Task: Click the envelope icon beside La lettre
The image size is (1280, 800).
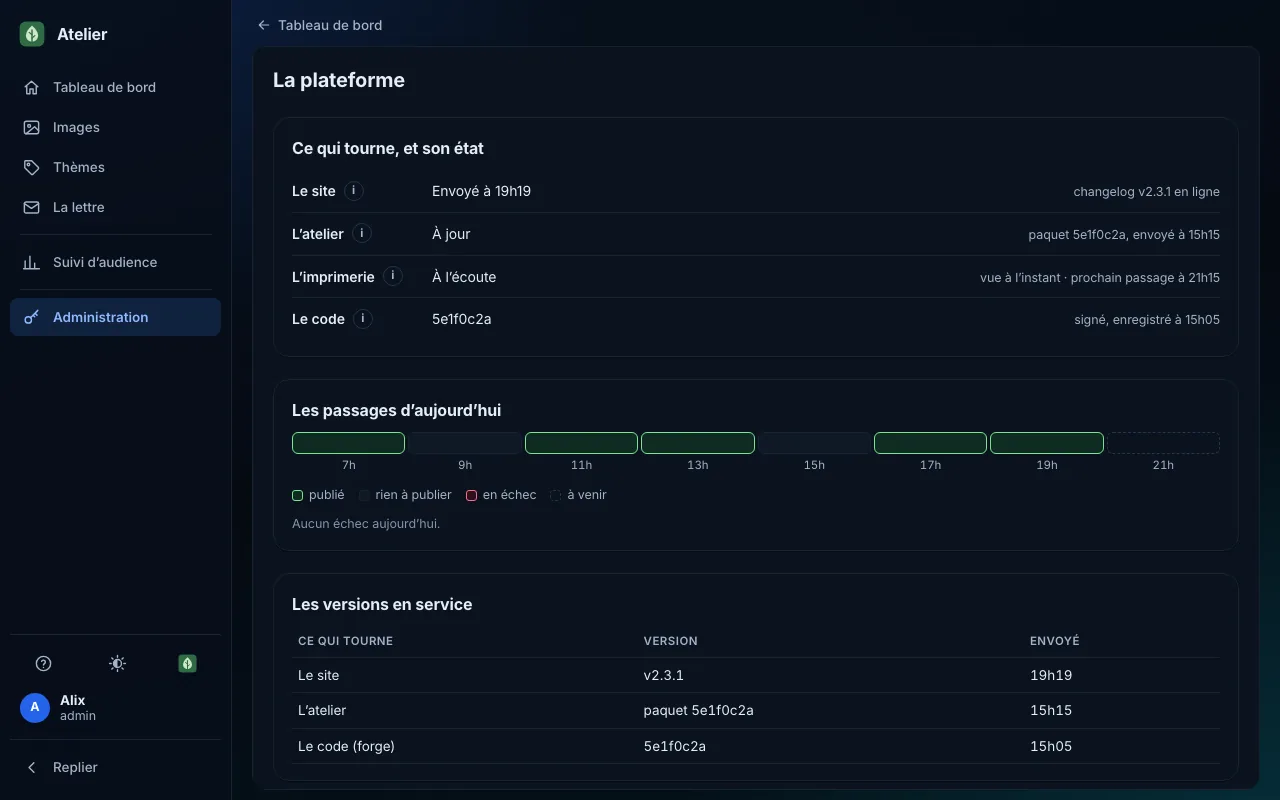Action: pos(32,207)
